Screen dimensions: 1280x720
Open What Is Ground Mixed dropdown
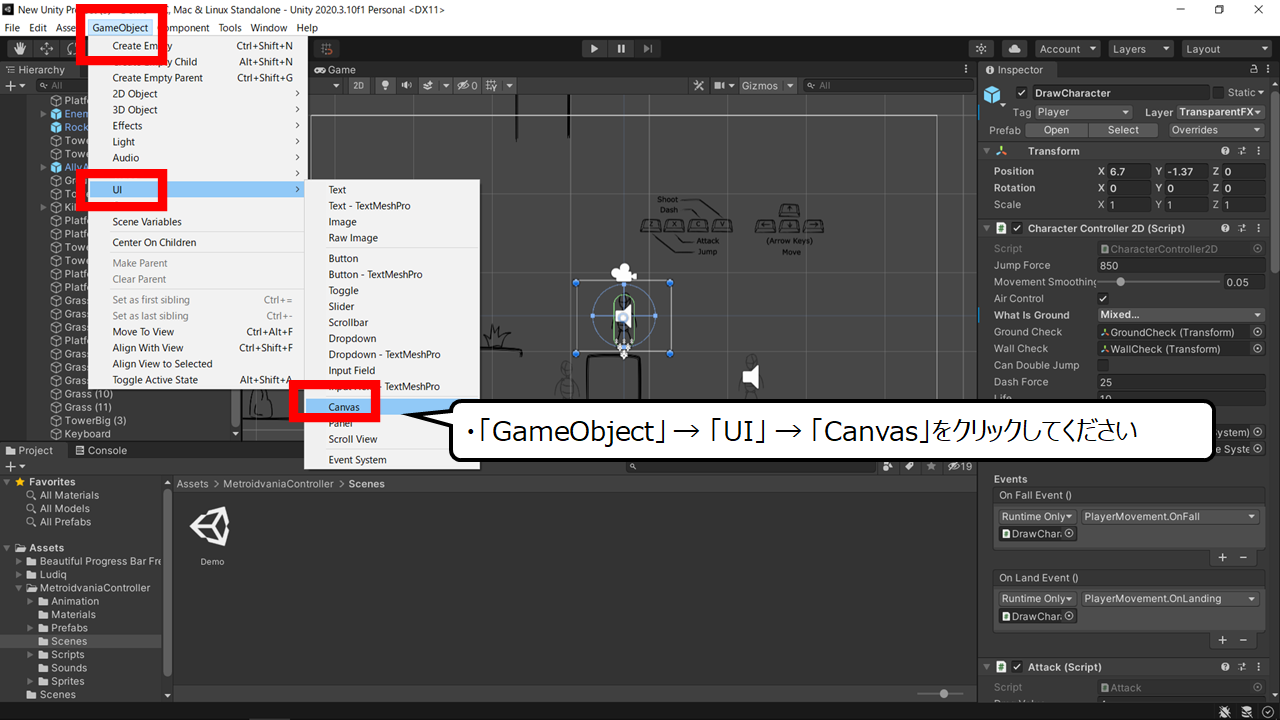click(1181, 315)
